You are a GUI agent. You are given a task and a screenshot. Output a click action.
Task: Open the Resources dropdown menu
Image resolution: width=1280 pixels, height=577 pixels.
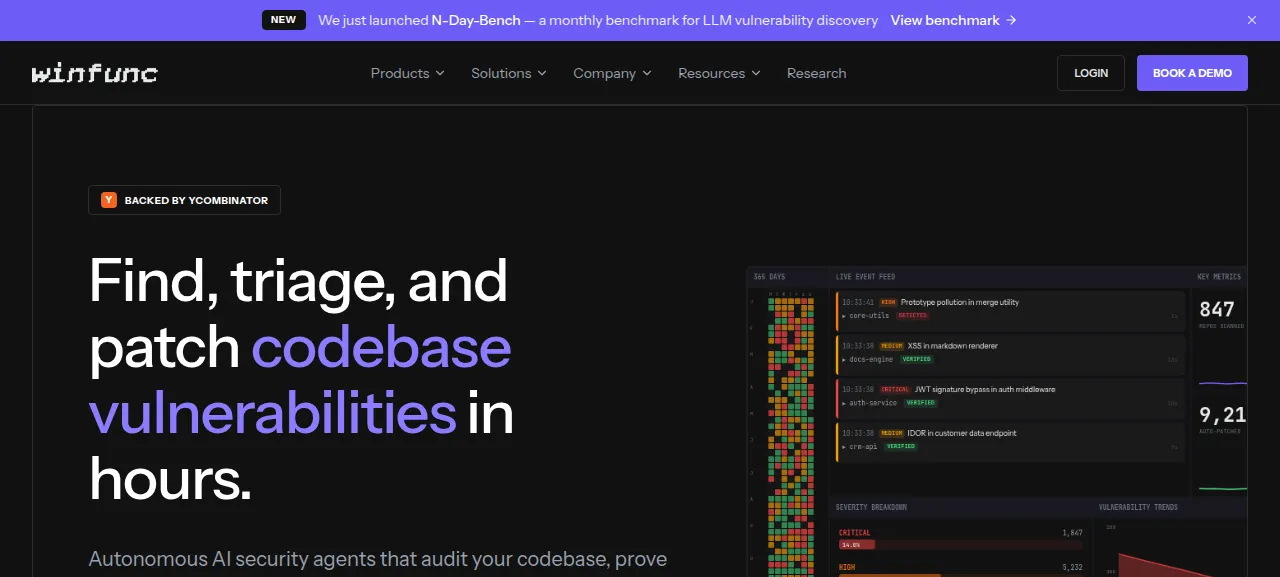coord(719,73)
